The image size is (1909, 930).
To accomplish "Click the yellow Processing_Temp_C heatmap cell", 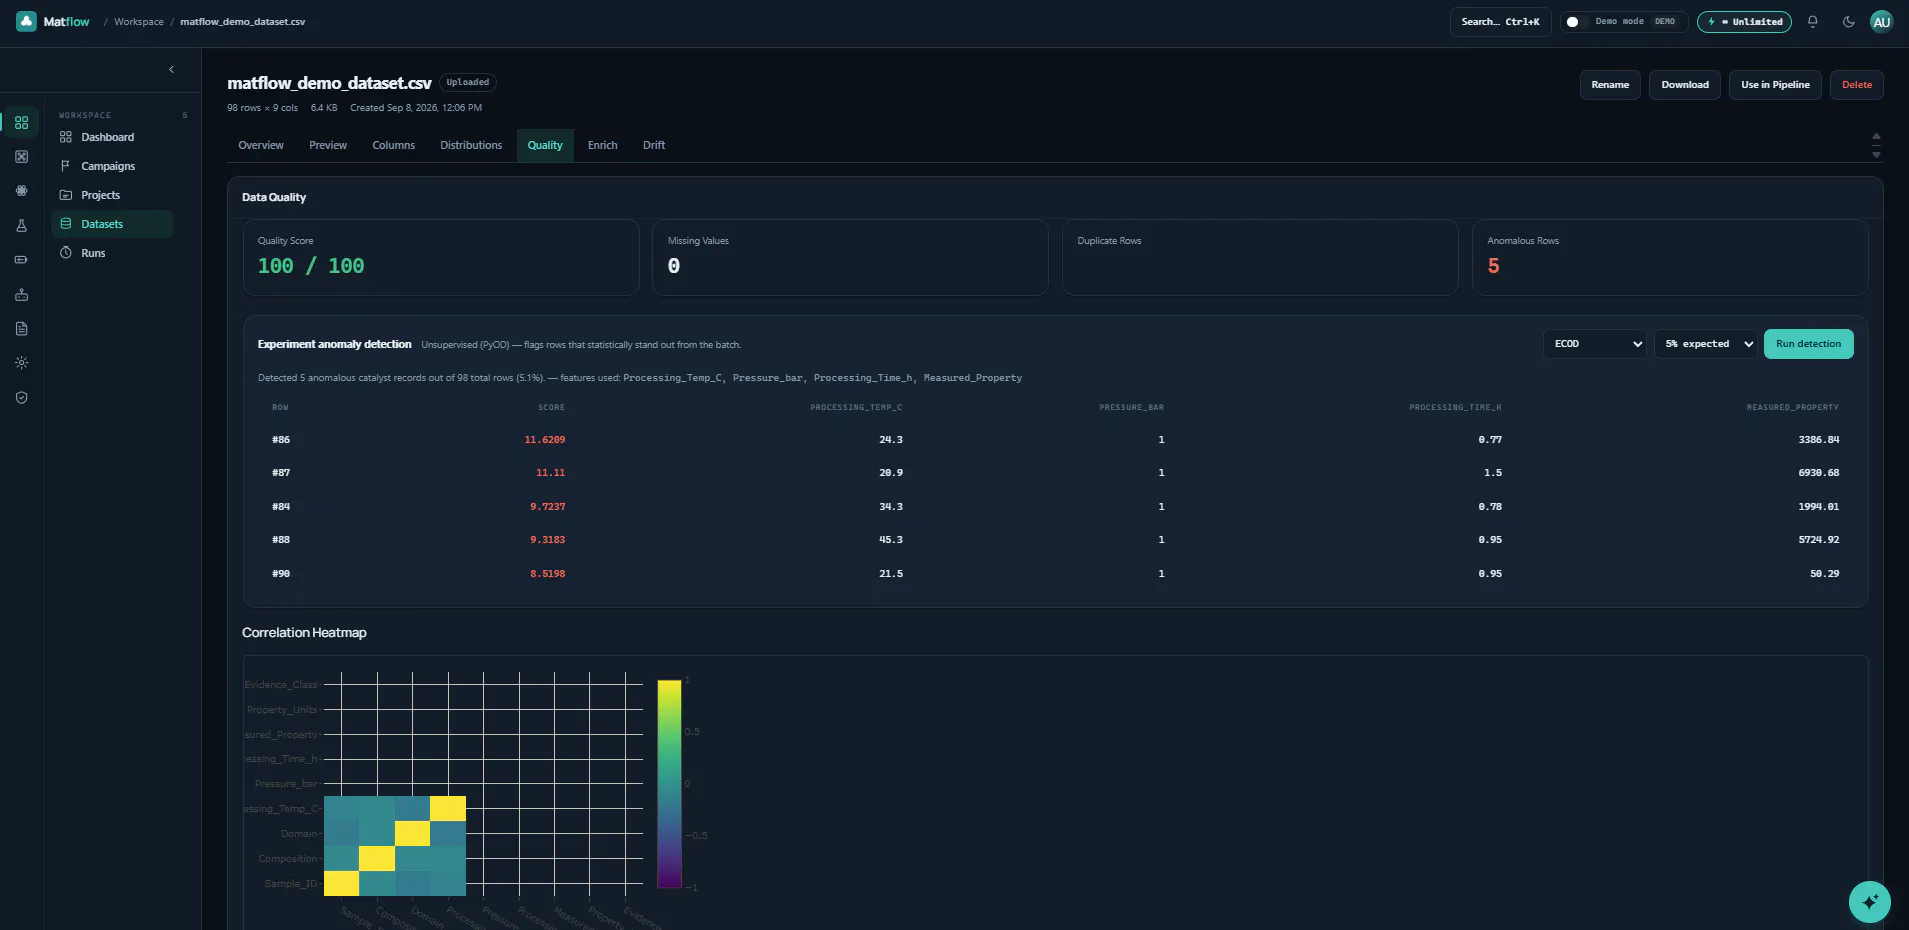I will [x=448, y=808].
